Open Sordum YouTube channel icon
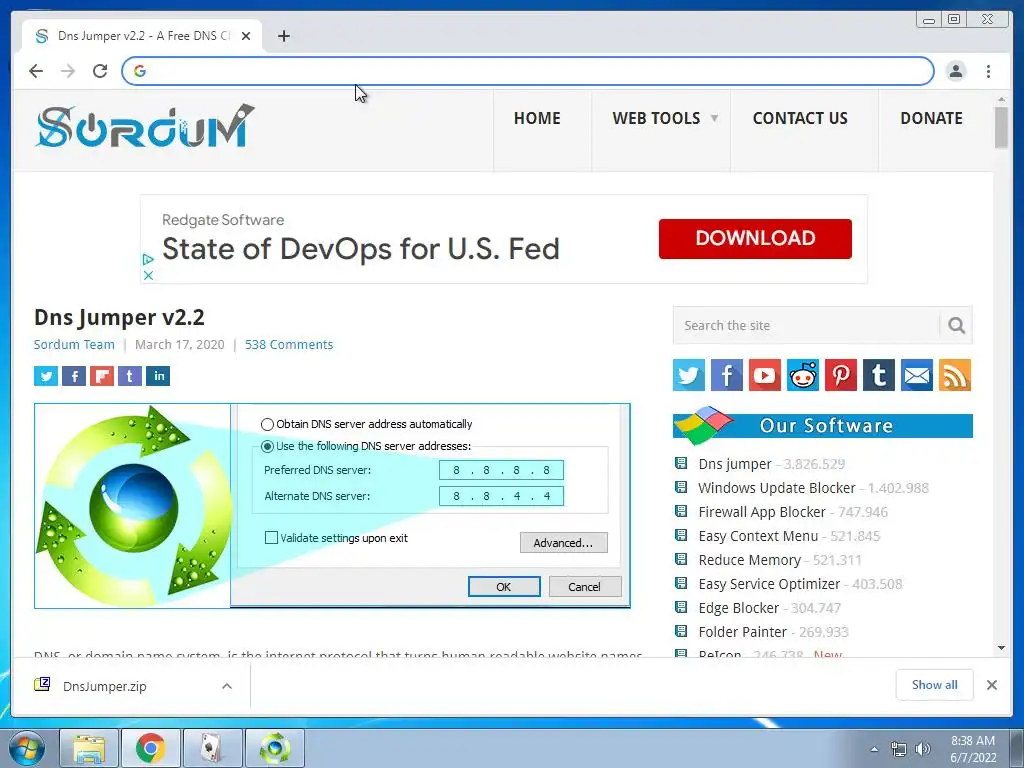Viewport: 1024px width, 768px height. click(x=765, y=375)
